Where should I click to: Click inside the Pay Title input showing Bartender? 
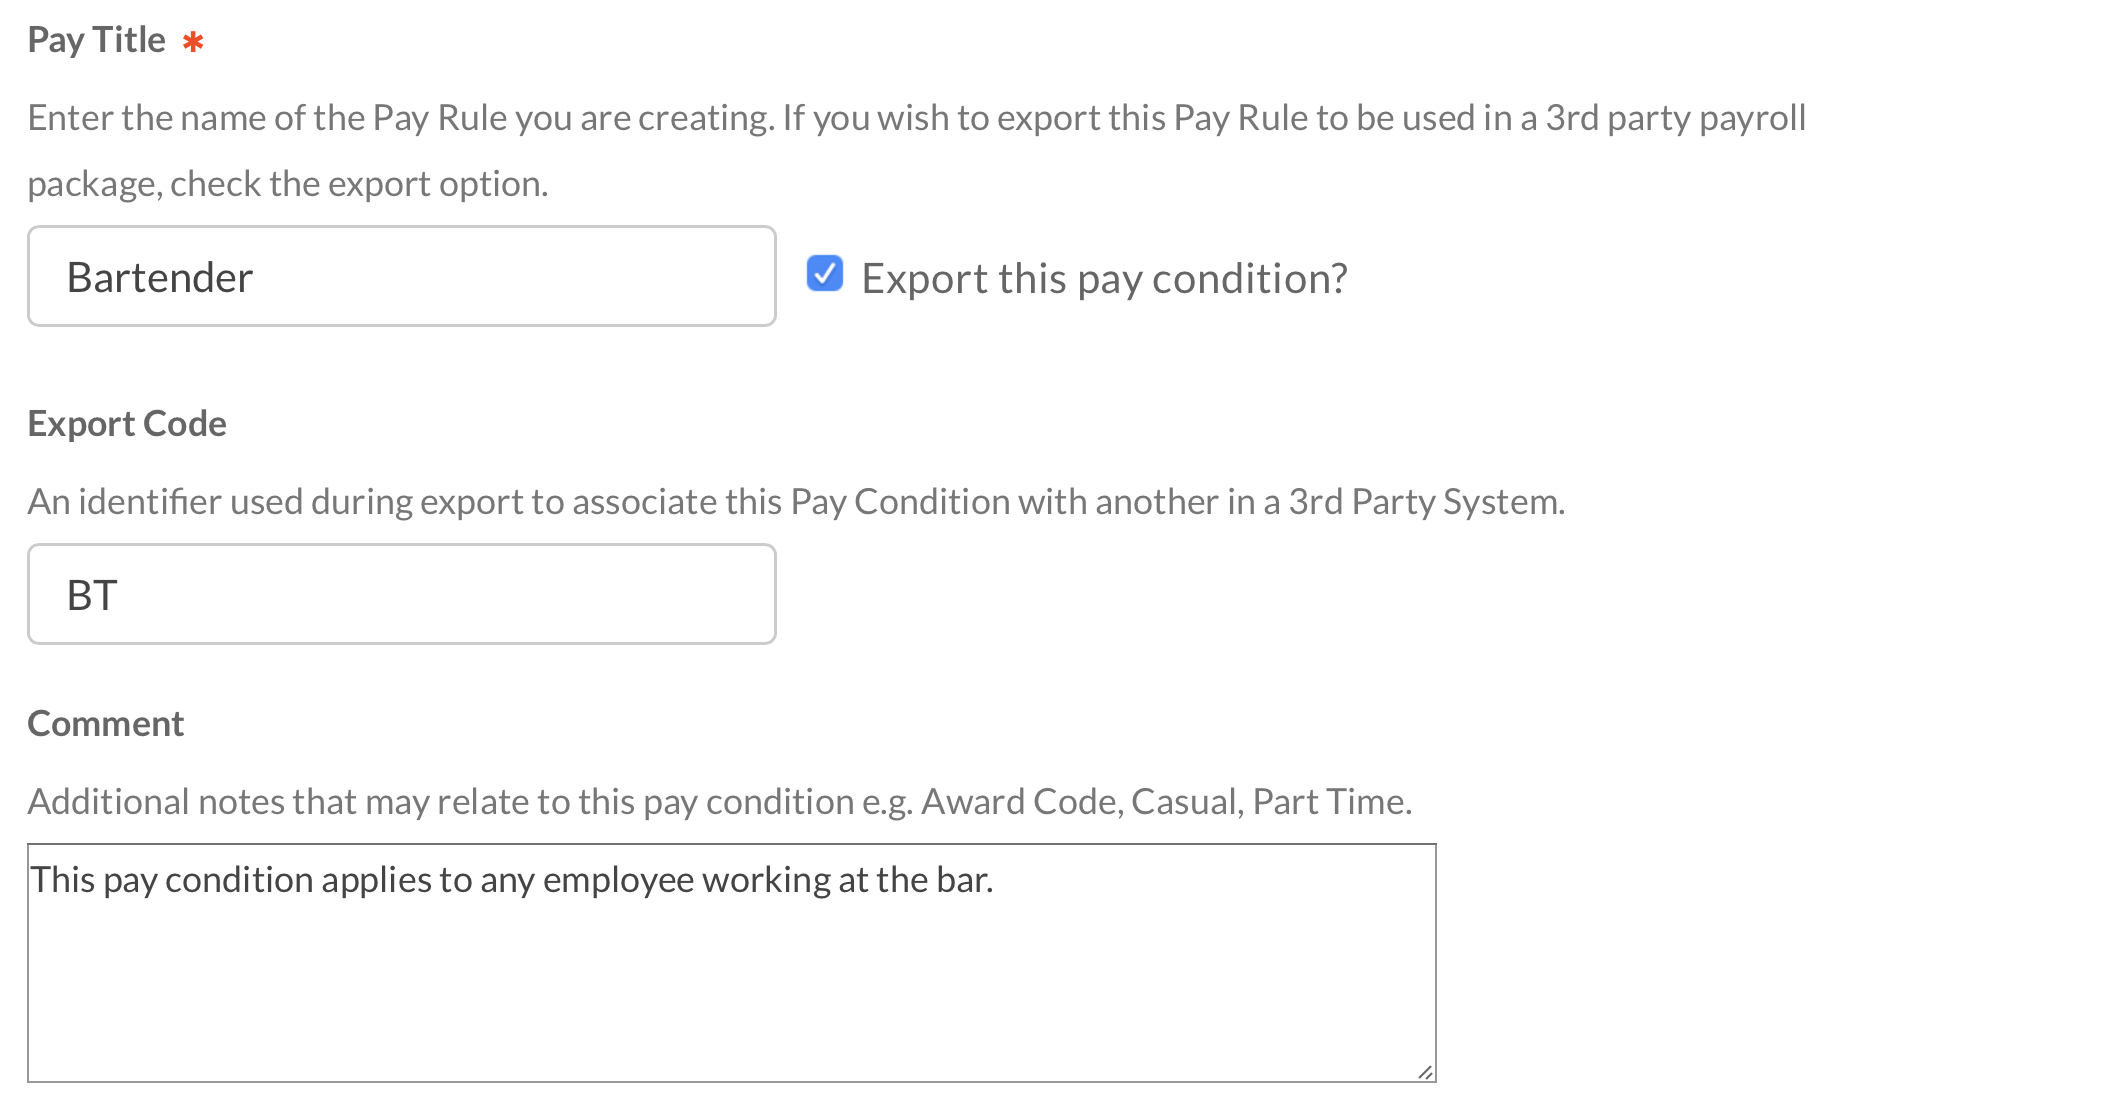[400, 275]
